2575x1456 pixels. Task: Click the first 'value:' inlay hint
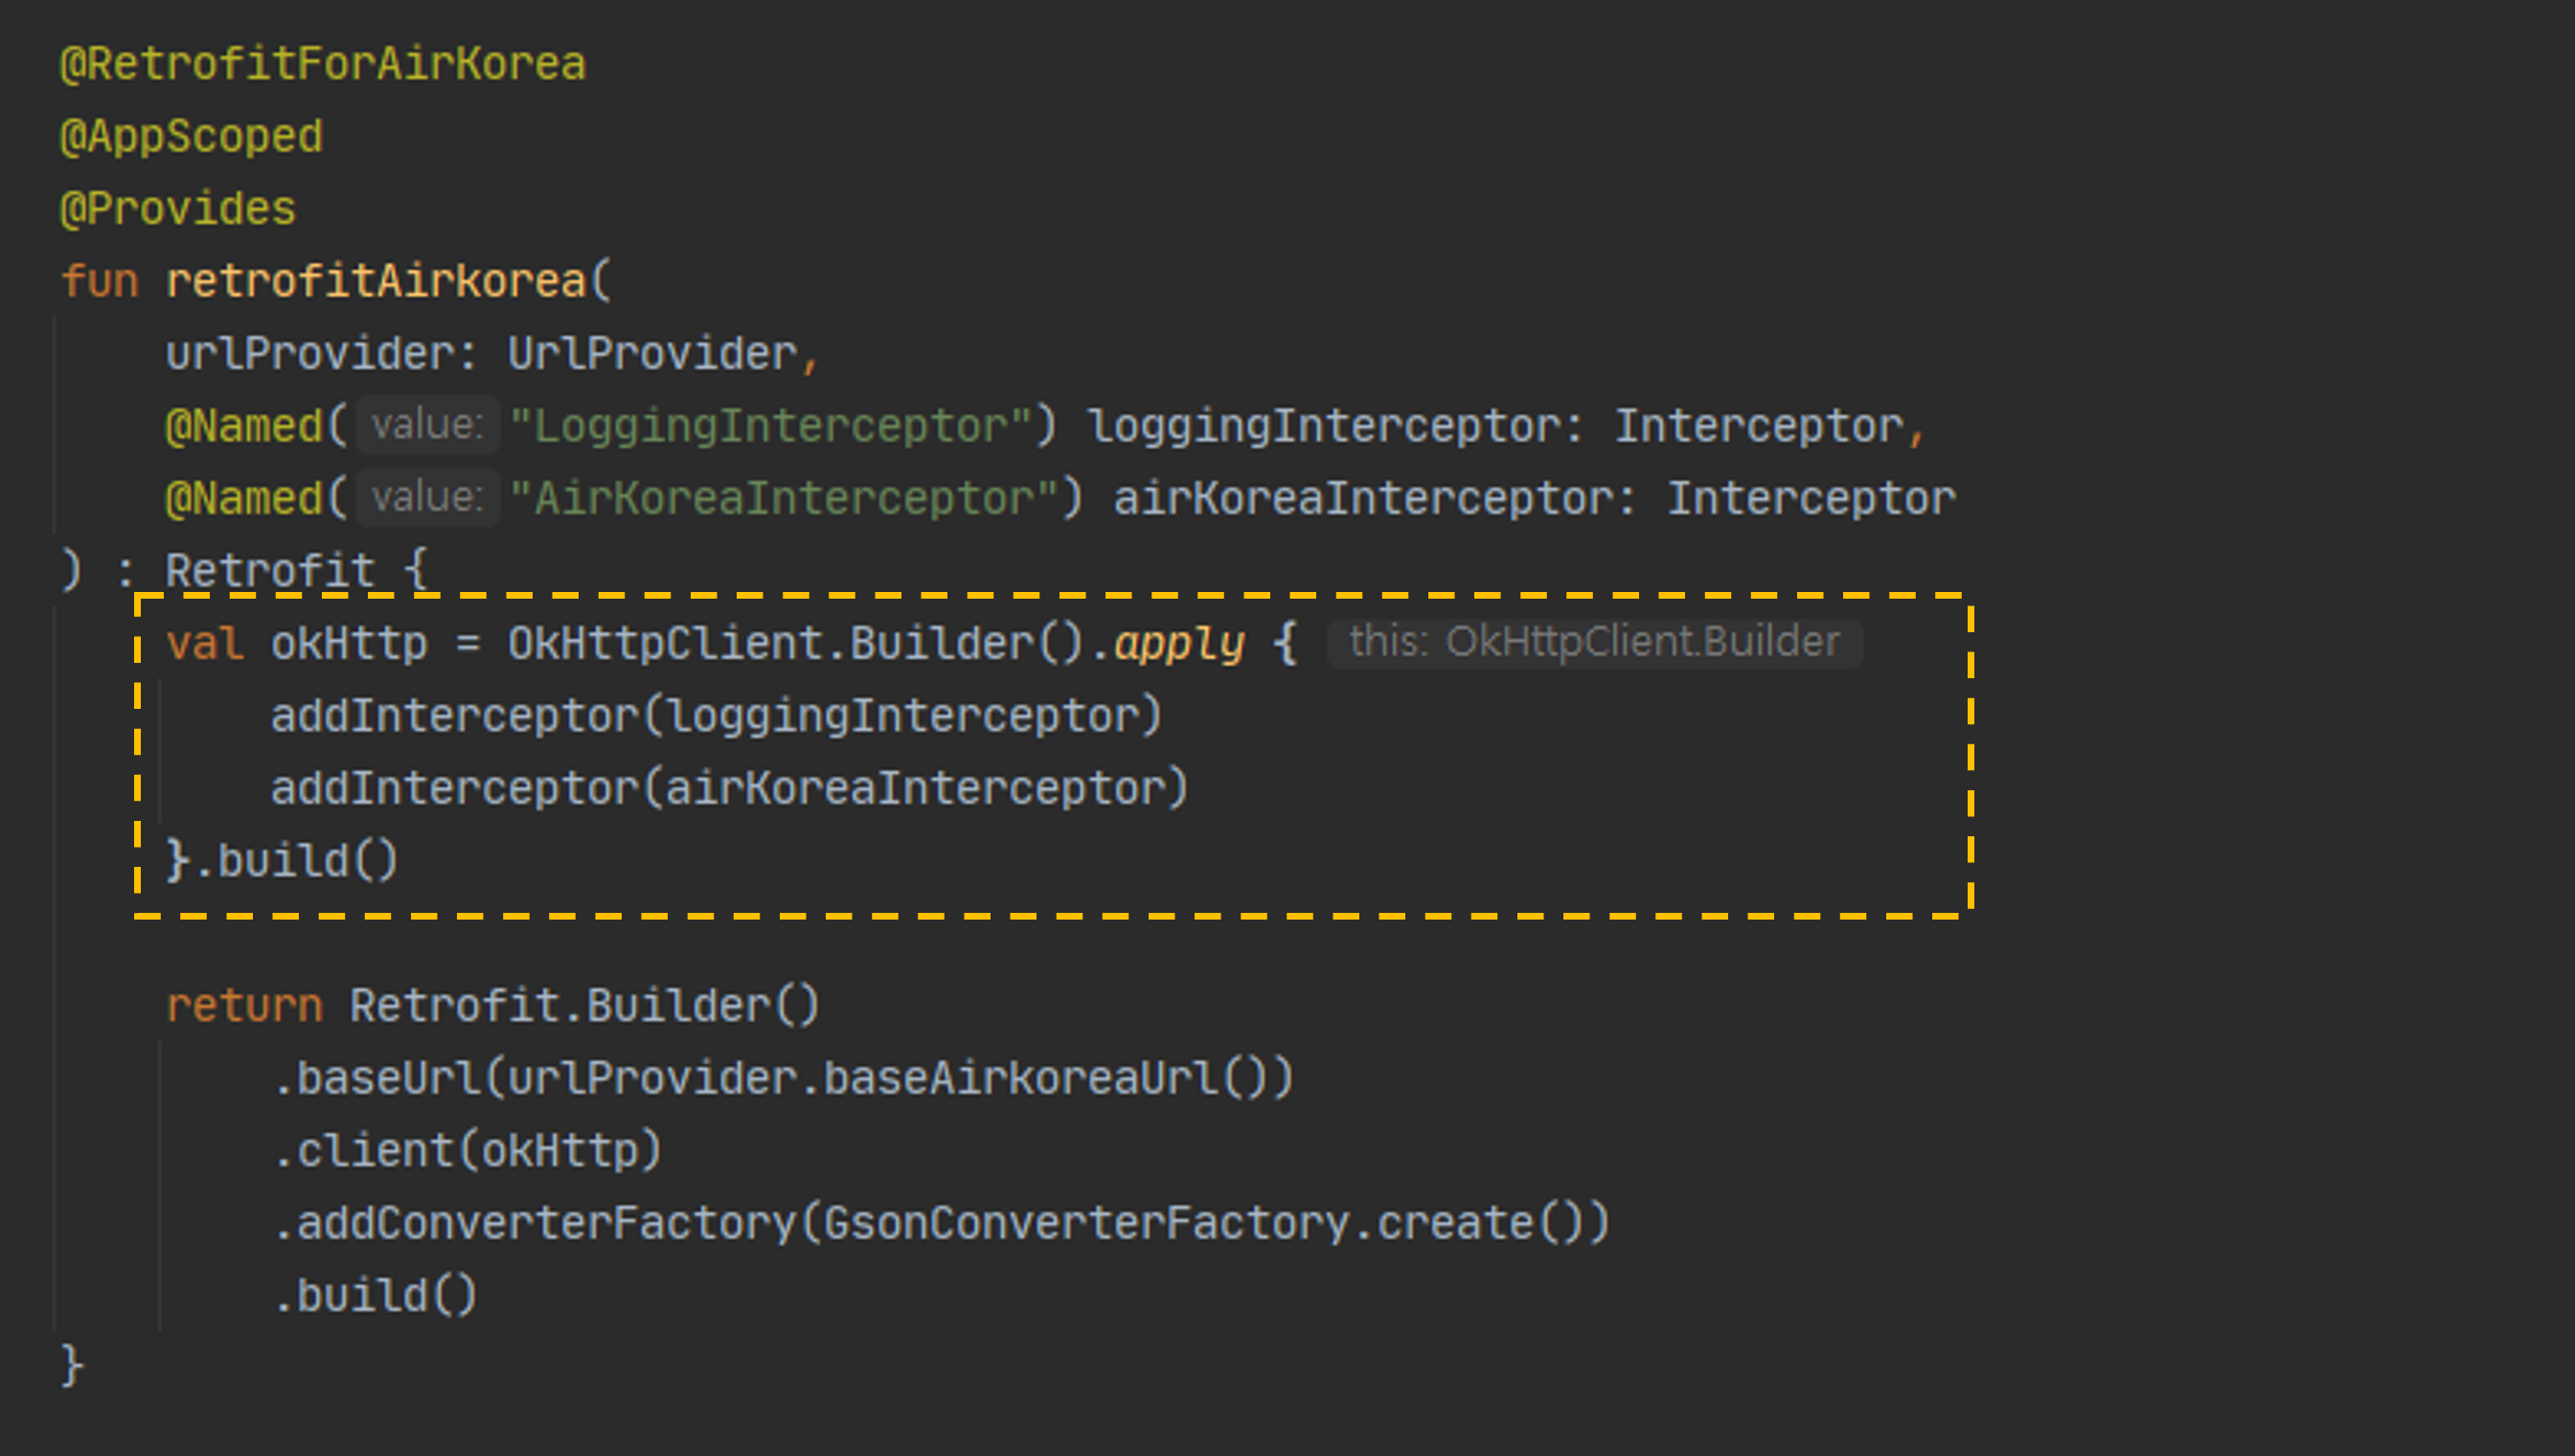pos(427,426)
